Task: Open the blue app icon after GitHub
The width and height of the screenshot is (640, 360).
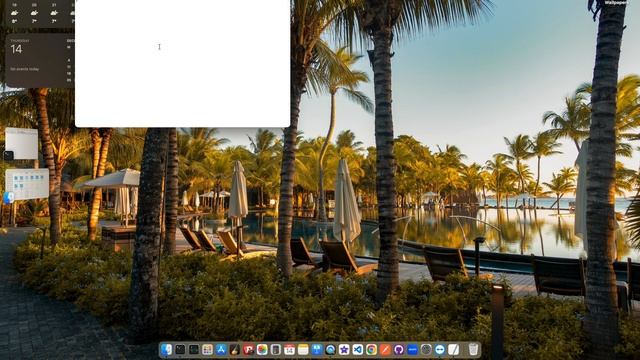Action: (x=413, y=349)
